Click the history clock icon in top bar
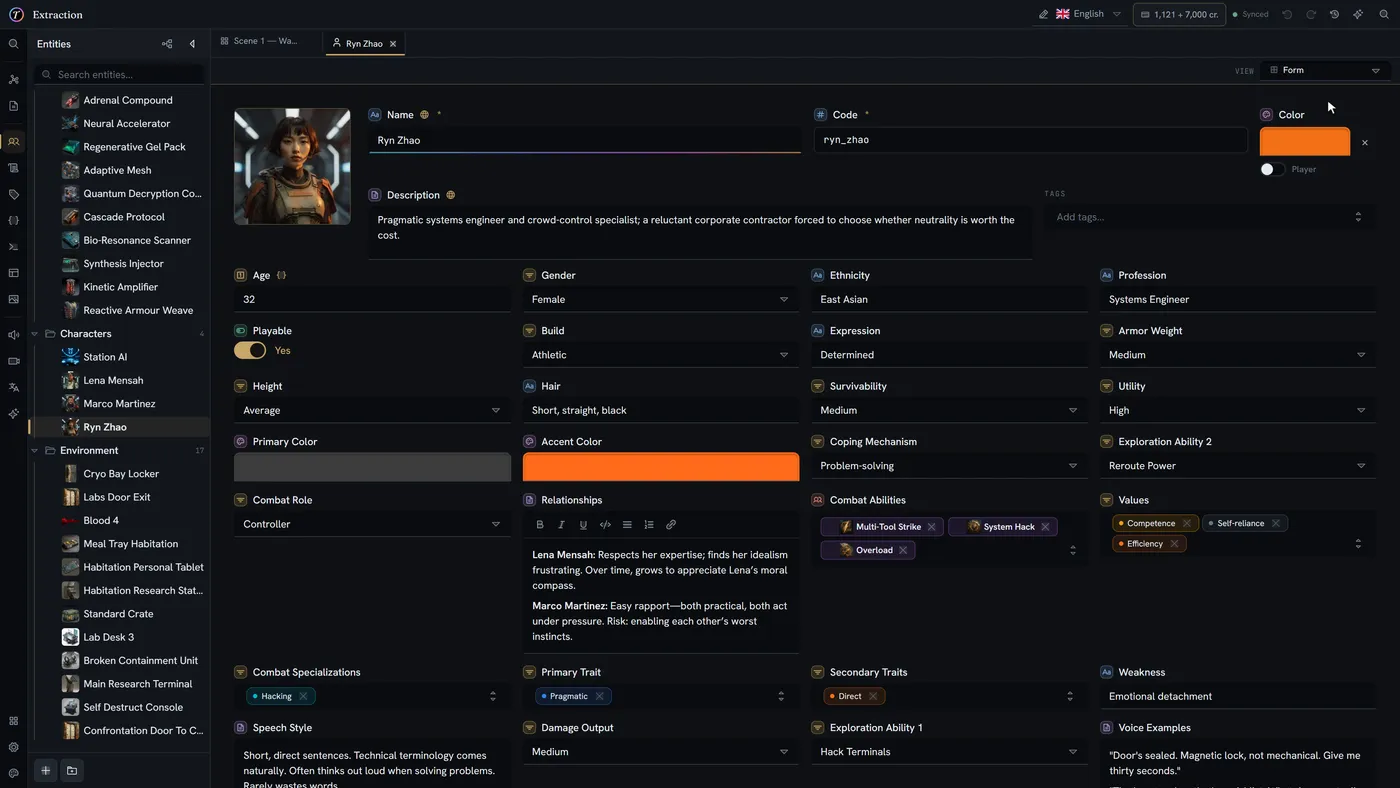The height and width of the screenshot is (788, 1400). pyautogui.click(x=1334, y=15)
